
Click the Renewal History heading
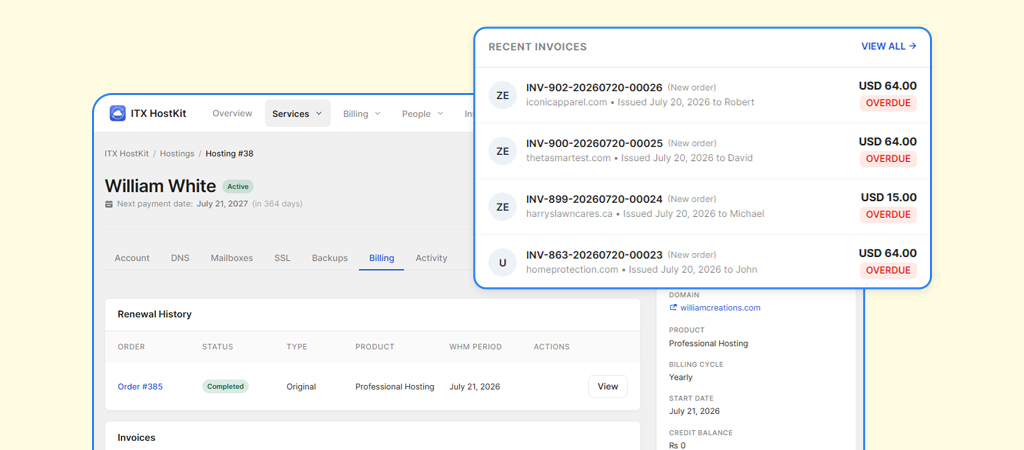point(154,314)
